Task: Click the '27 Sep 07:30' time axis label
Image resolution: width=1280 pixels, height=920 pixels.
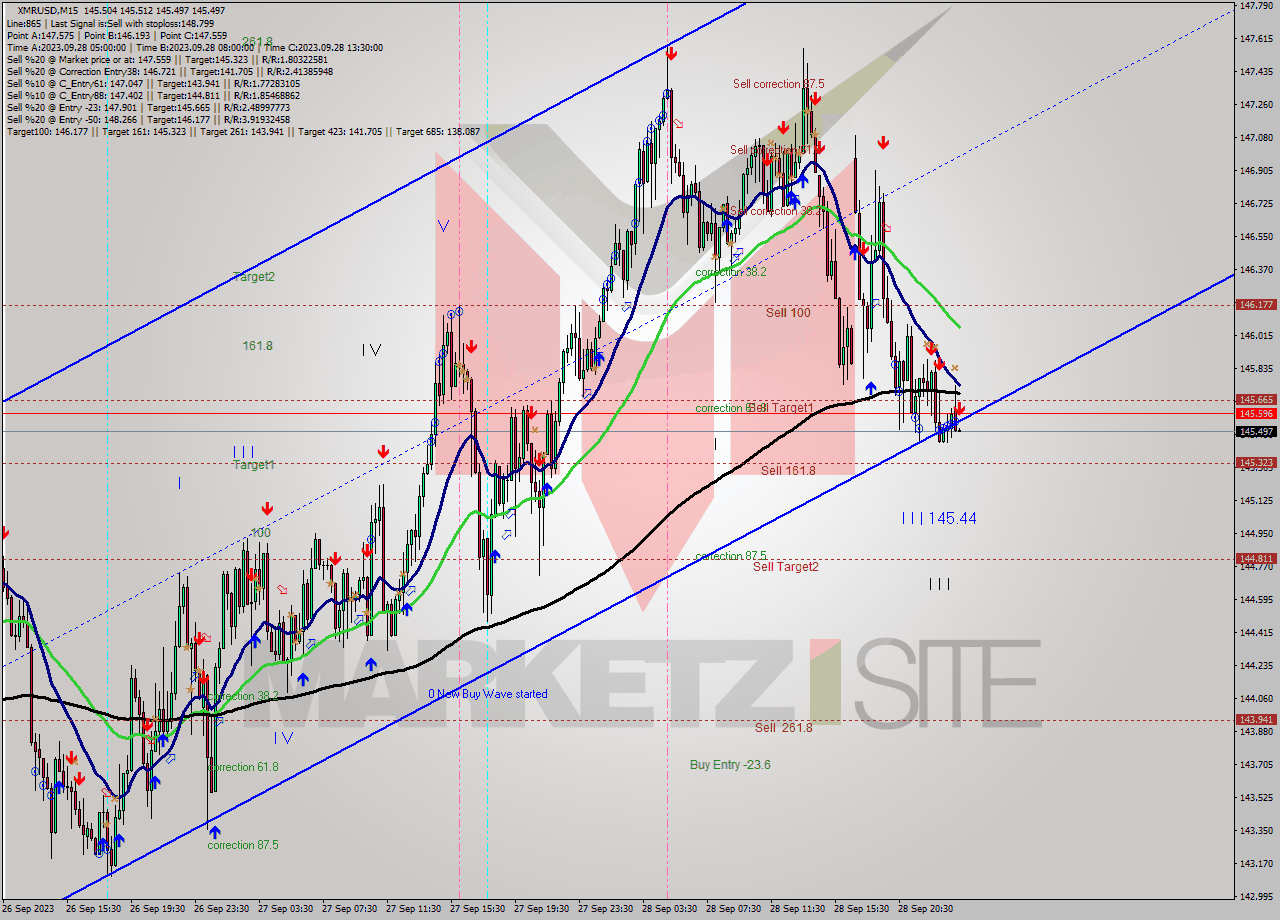Action: (x=351, y=909)
